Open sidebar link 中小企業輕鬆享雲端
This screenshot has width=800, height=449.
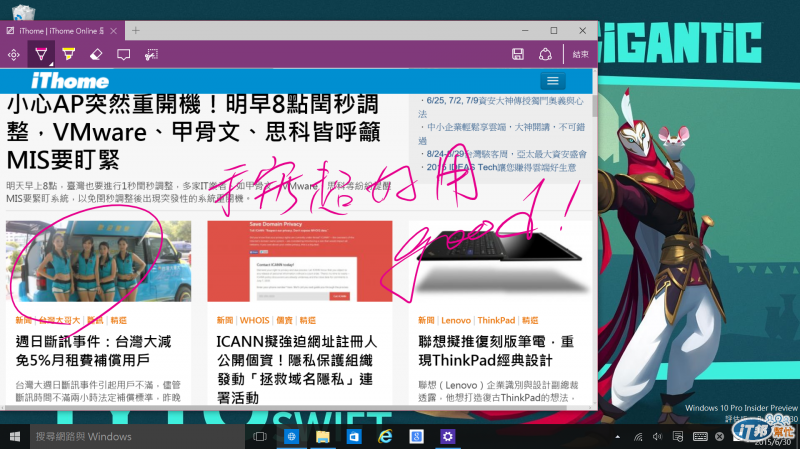tap(501, 134)
